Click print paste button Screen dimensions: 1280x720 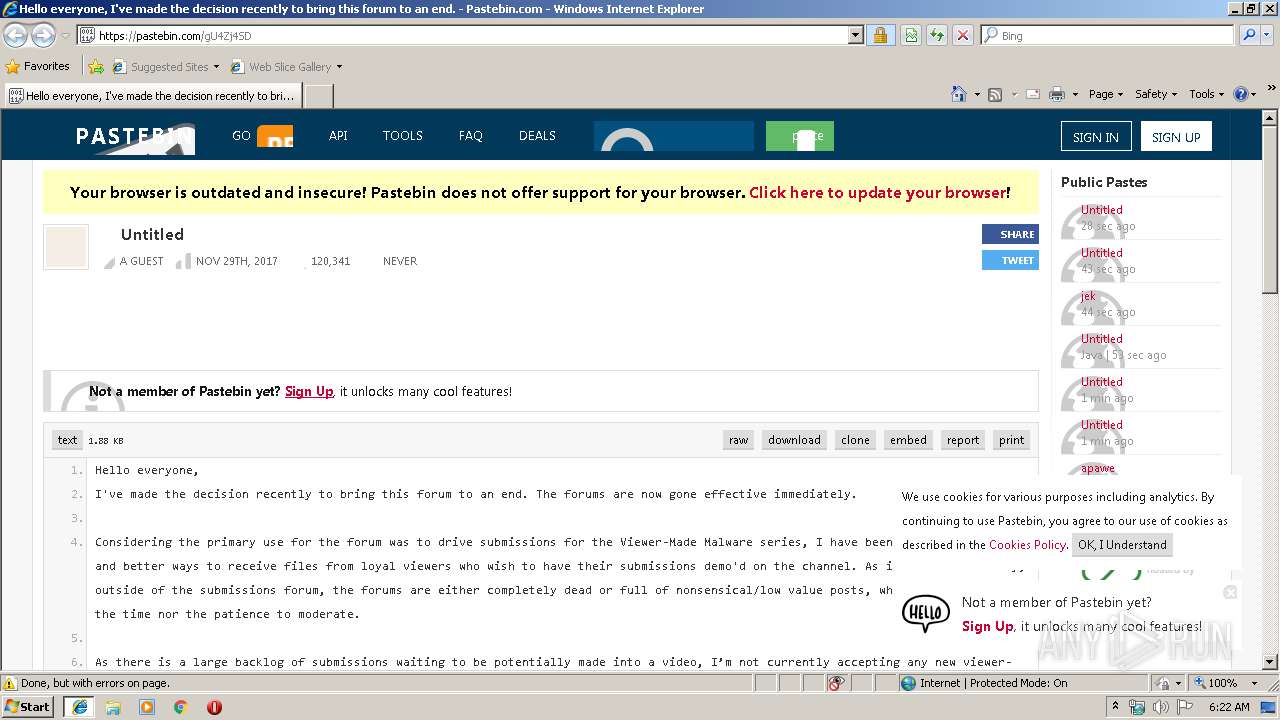point(1012,440)
